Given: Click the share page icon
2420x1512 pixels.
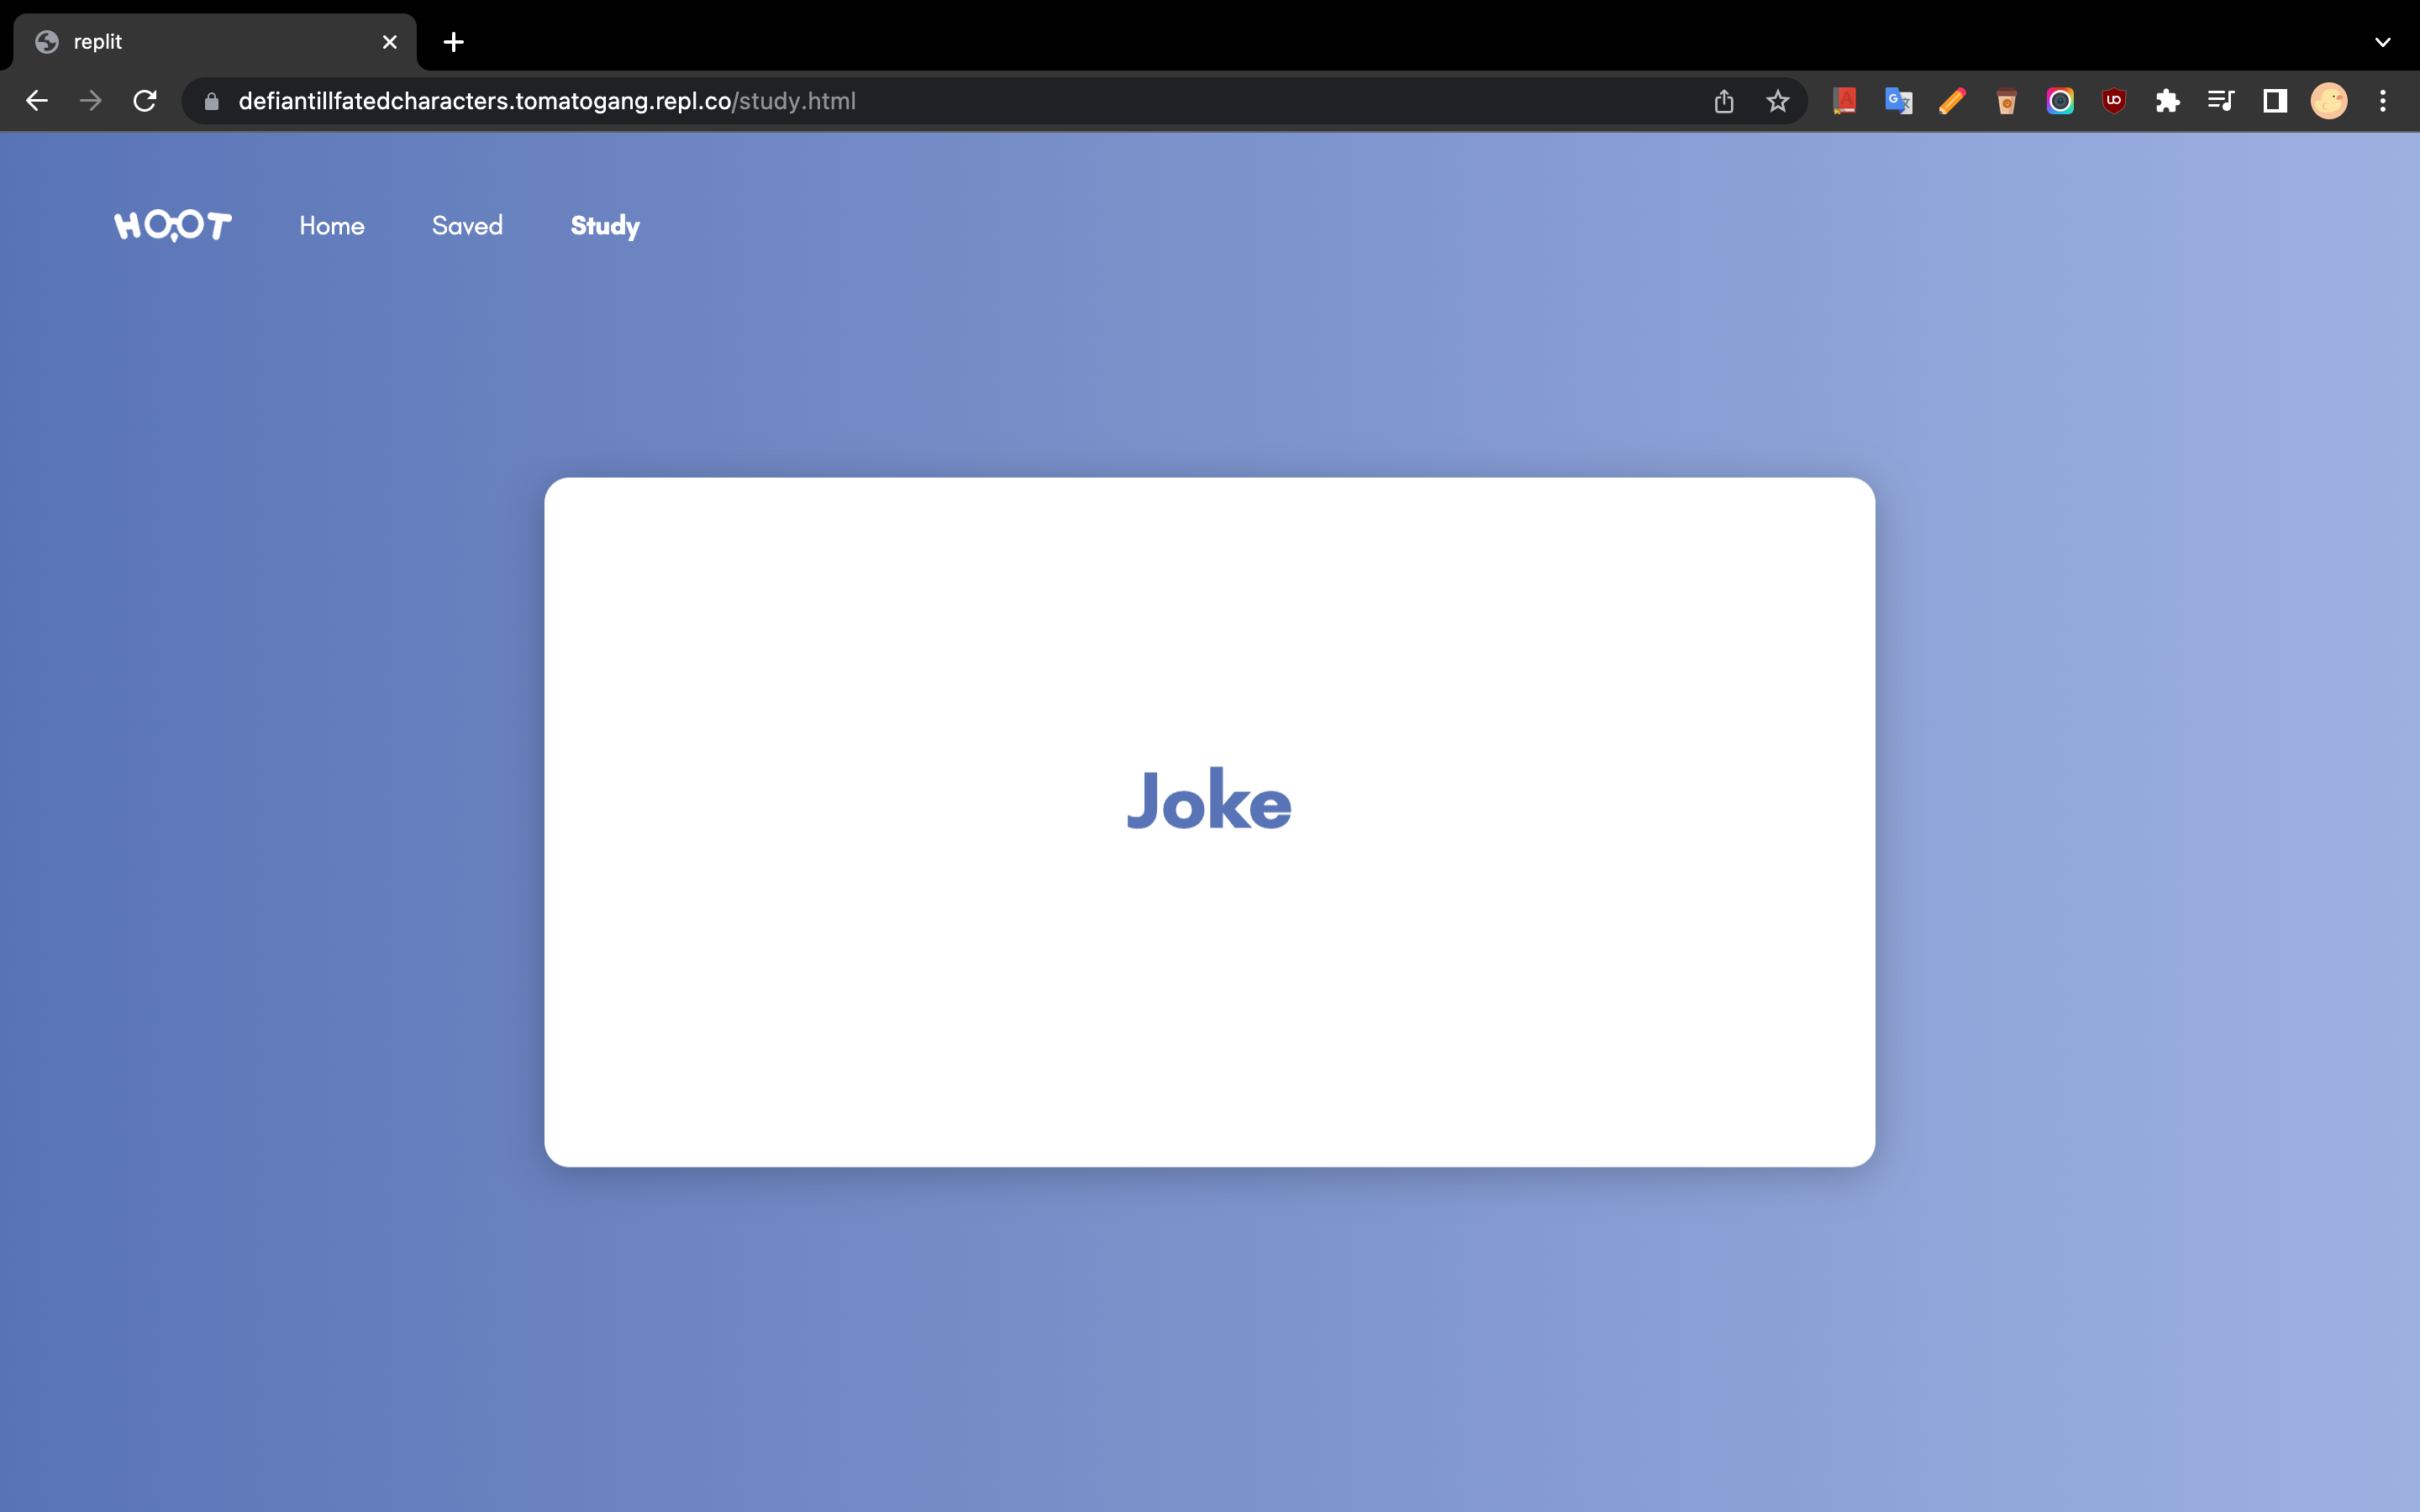Looking at the screenshot, I should coord(1723,101).
